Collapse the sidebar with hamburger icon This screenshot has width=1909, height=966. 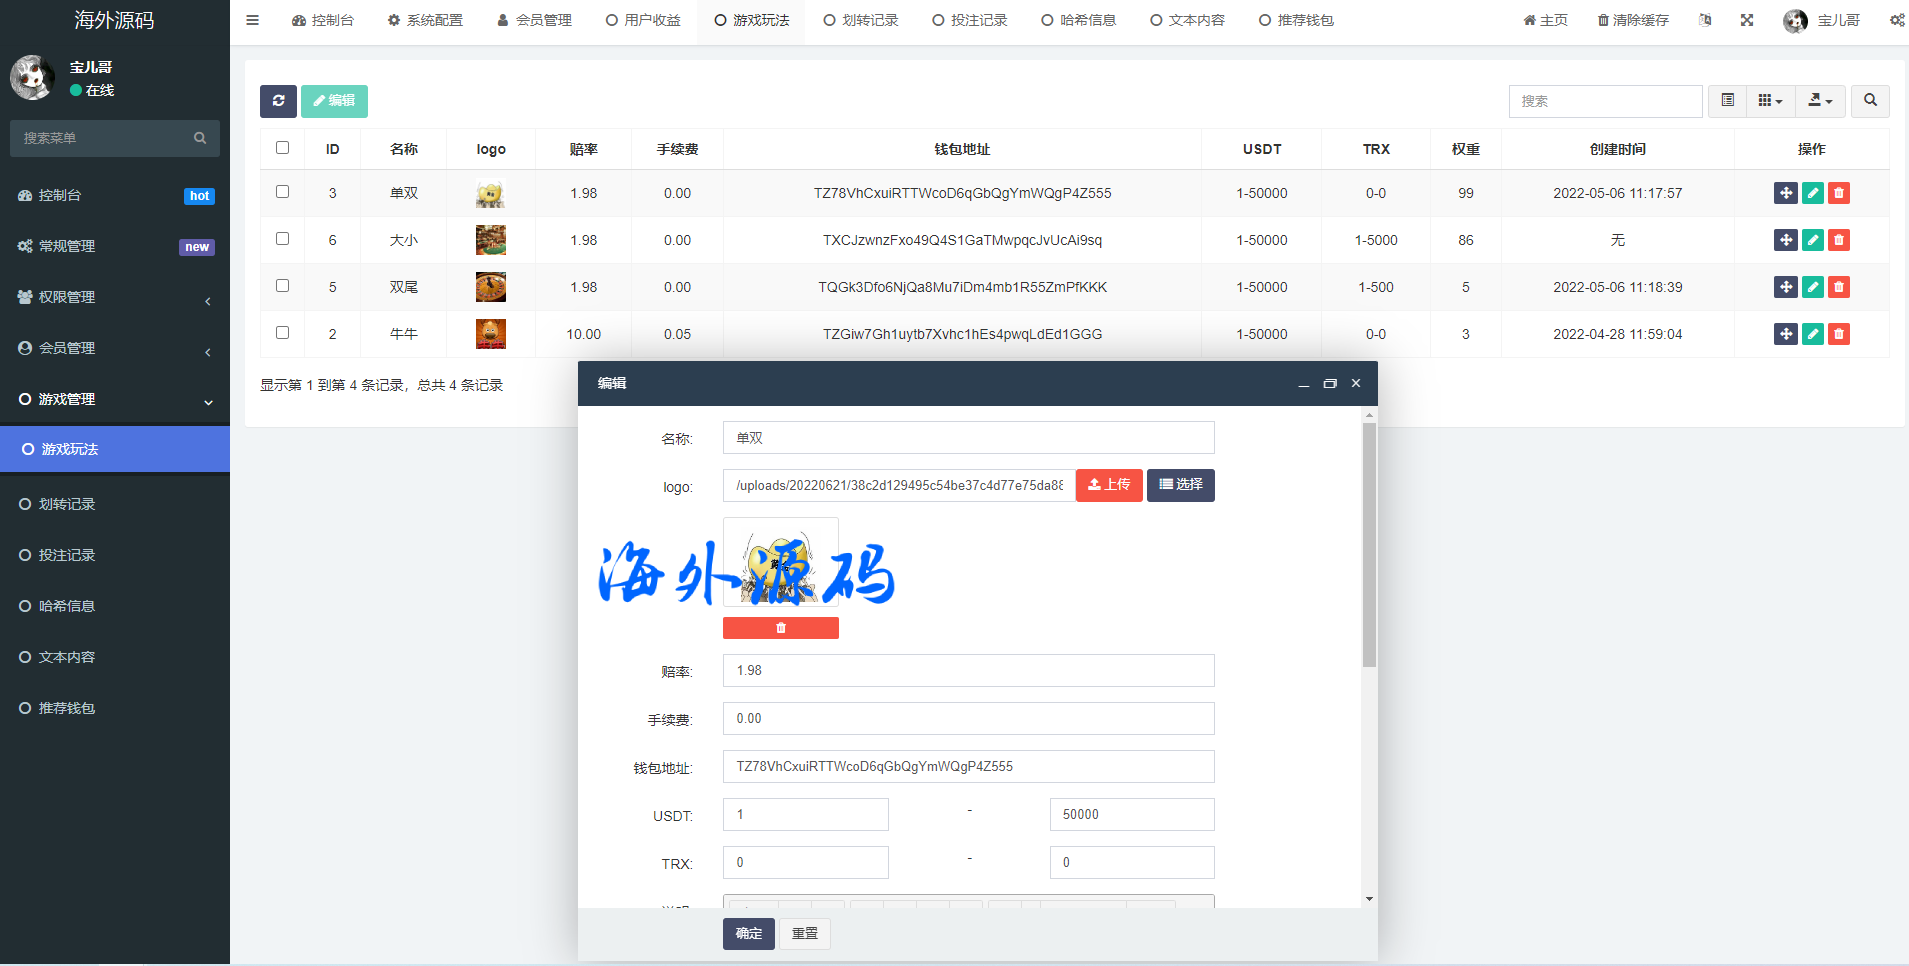[x=253, y=20]
